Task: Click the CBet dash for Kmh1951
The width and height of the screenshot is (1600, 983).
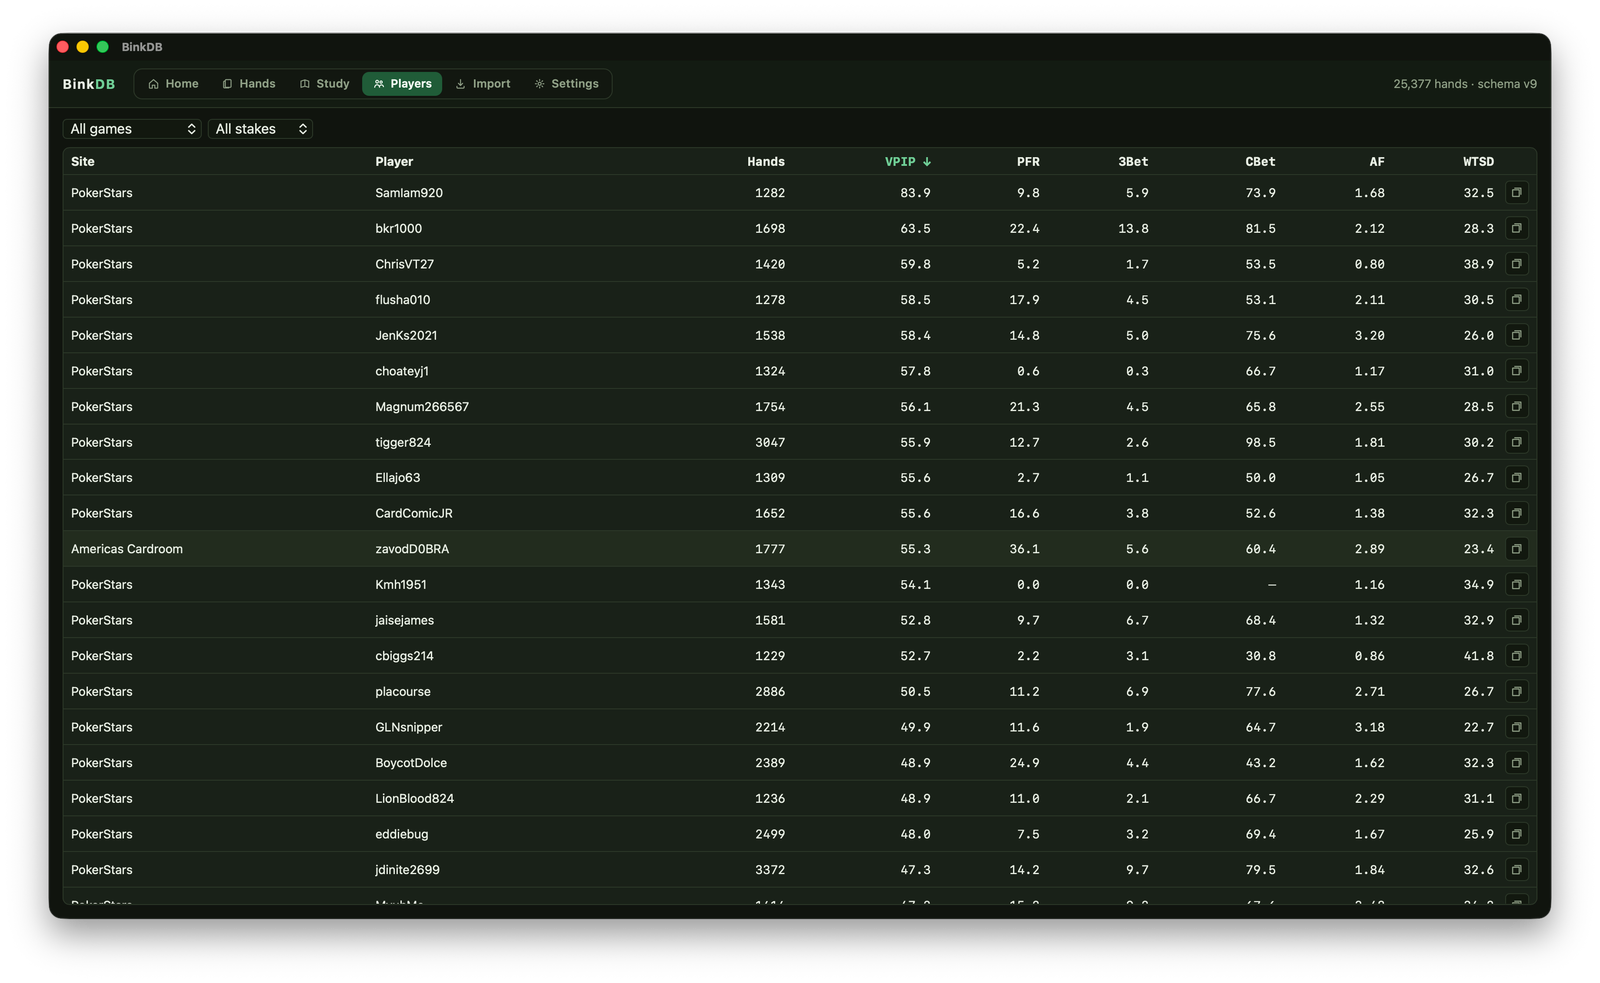Action: (1271, 585)
